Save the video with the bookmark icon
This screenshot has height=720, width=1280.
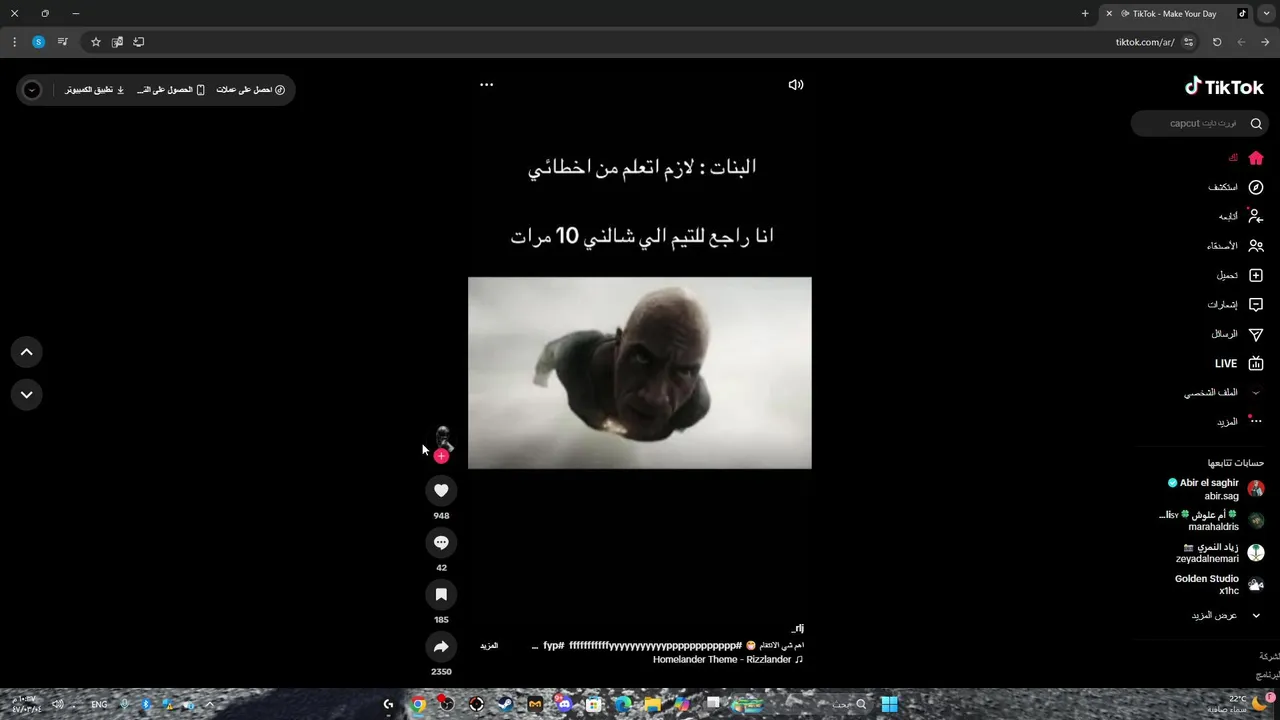point(441,594)
